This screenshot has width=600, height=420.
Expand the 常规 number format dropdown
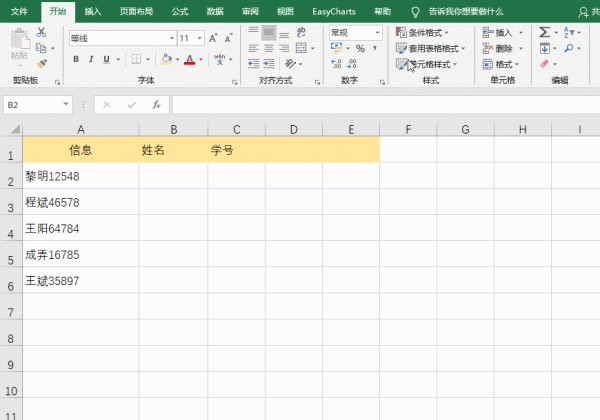(x=377, y=33)
